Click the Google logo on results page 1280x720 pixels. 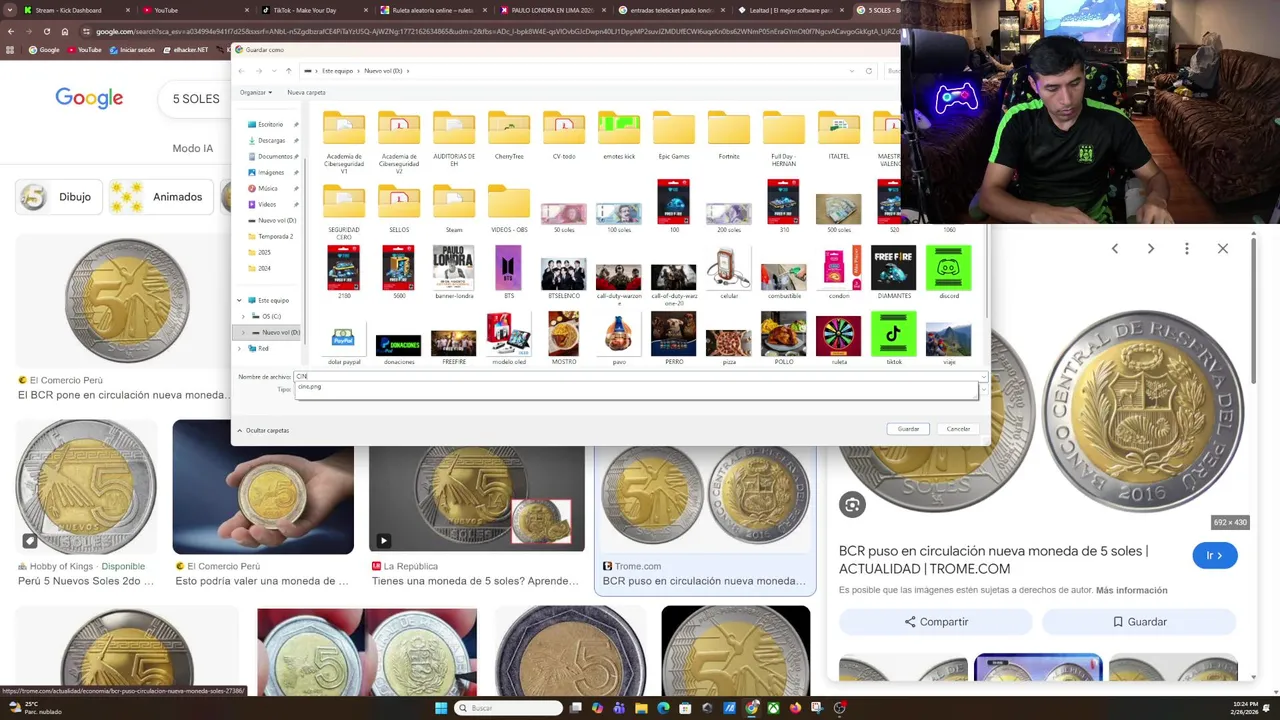tap(89, 98)
